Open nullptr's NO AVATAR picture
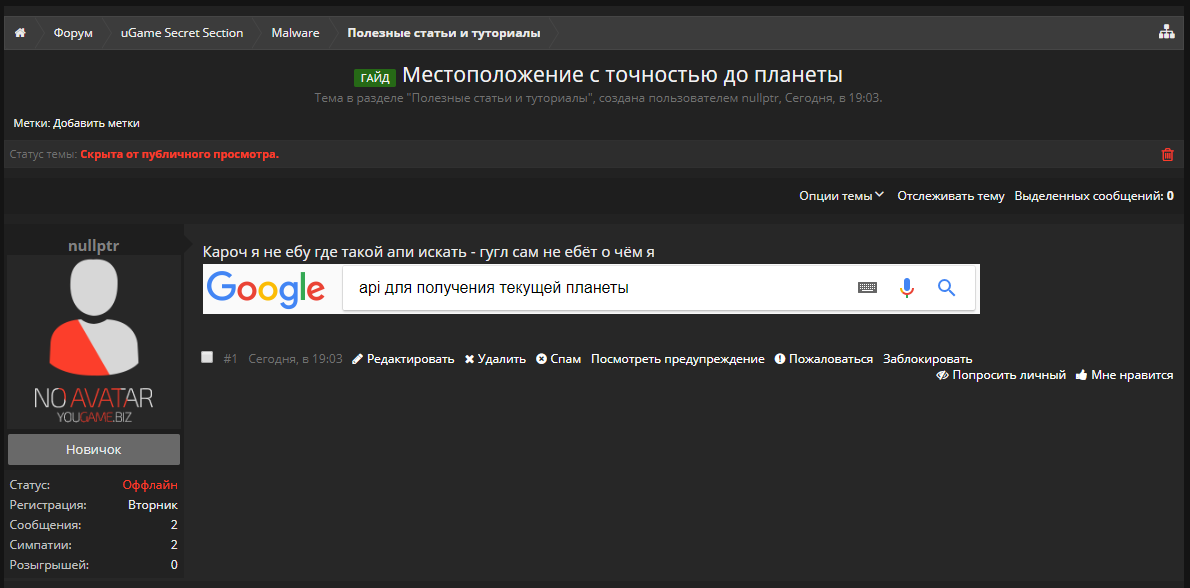Image resolution: width=1190 pixels, height=588 pixels. [94, 341]
